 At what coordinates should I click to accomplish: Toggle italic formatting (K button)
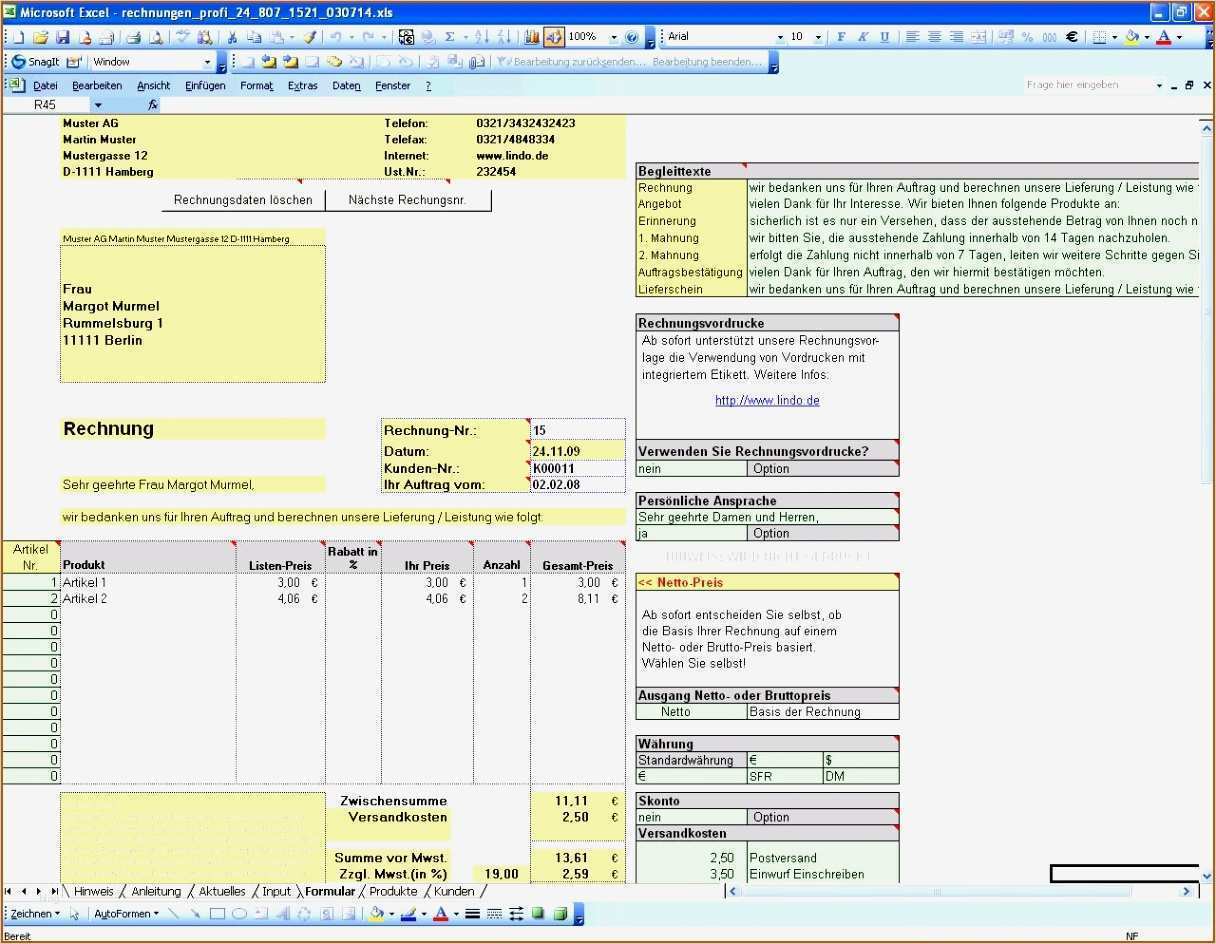click(862, 37)
